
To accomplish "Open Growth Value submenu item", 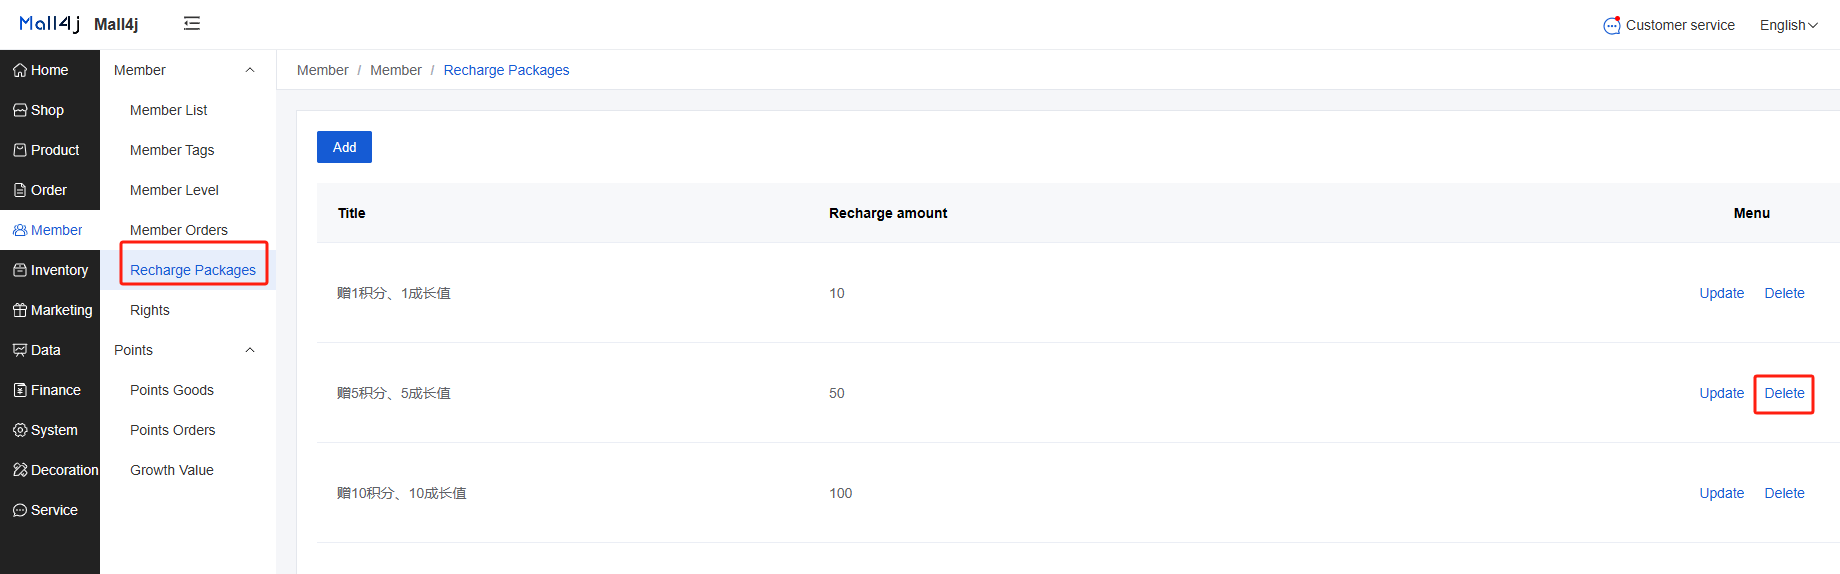I will coord(172,470).
